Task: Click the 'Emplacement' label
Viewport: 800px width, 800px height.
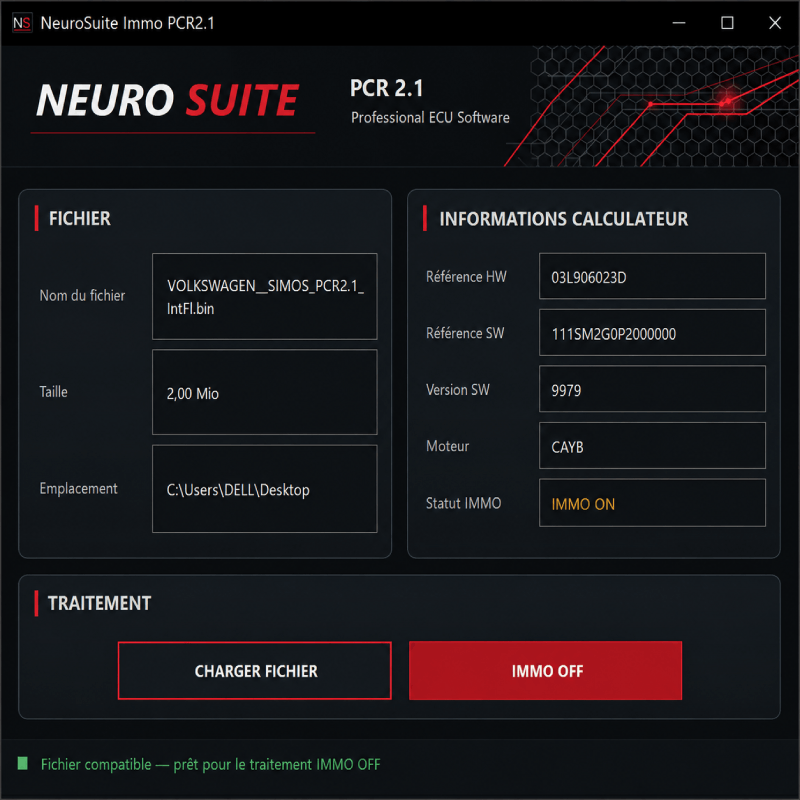Action: coord(79,489)
